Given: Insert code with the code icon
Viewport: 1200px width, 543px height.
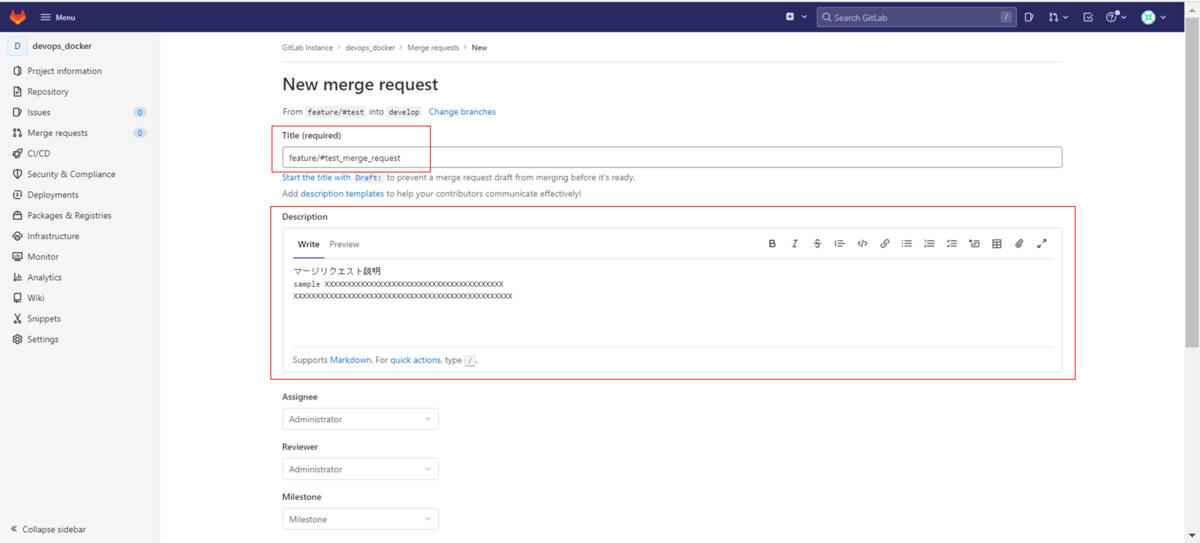Looking at the screenshot, I should 862,244.
